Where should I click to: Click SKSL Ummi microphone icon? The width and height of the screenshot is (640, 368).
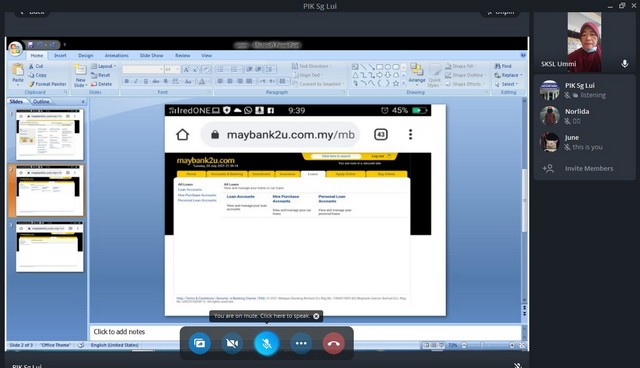[x=624, y=64]
